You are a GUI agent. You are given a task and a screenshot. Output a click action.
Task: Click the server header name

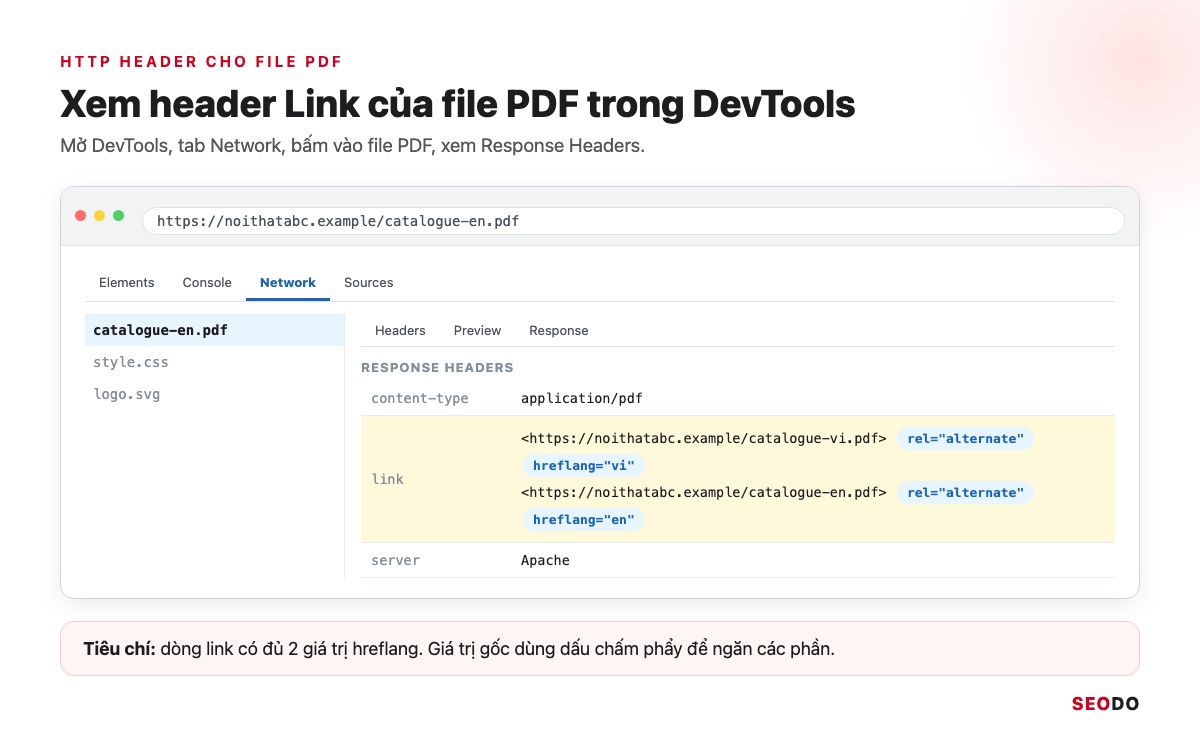396,560
